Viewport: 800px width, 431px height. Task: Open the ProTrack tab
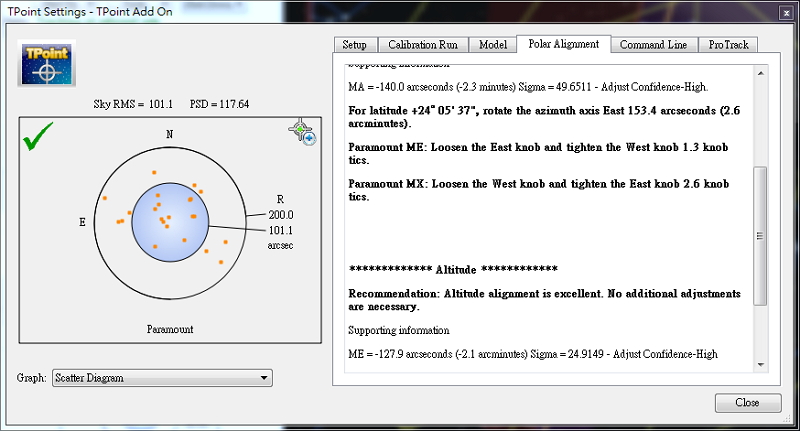[x=728, y=45]
